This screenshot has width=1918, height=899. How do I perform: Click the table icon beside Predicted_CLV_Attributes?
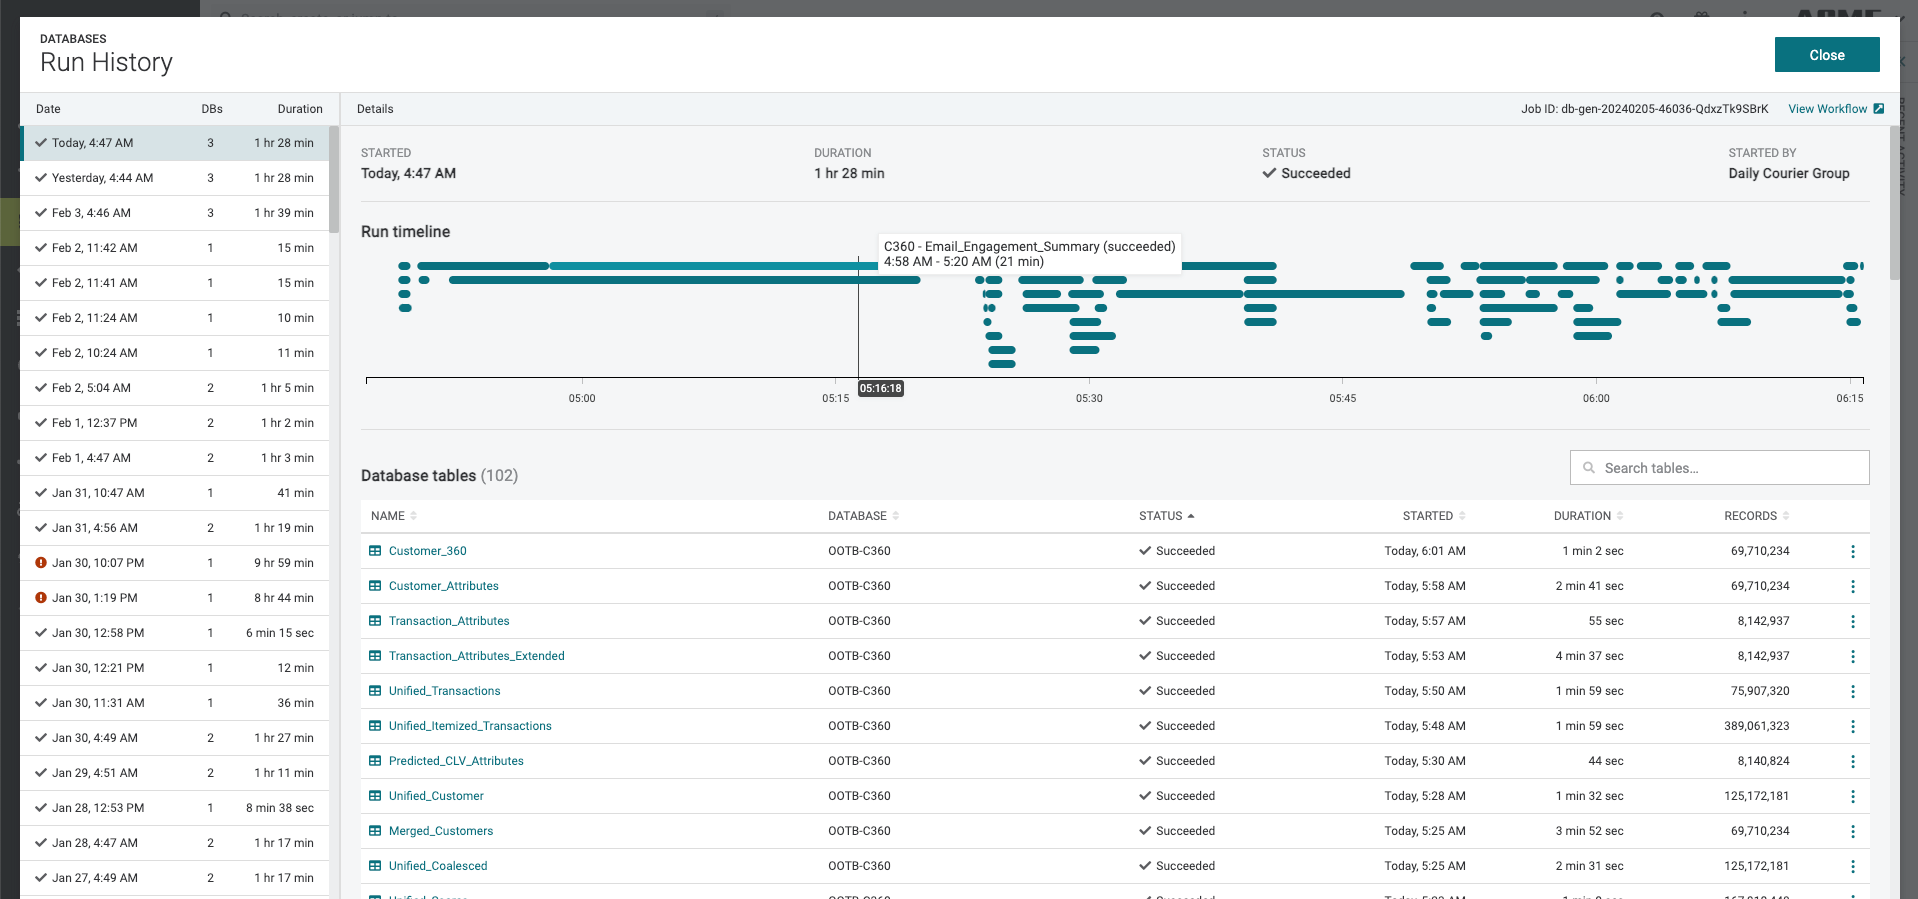coord(375,761)
